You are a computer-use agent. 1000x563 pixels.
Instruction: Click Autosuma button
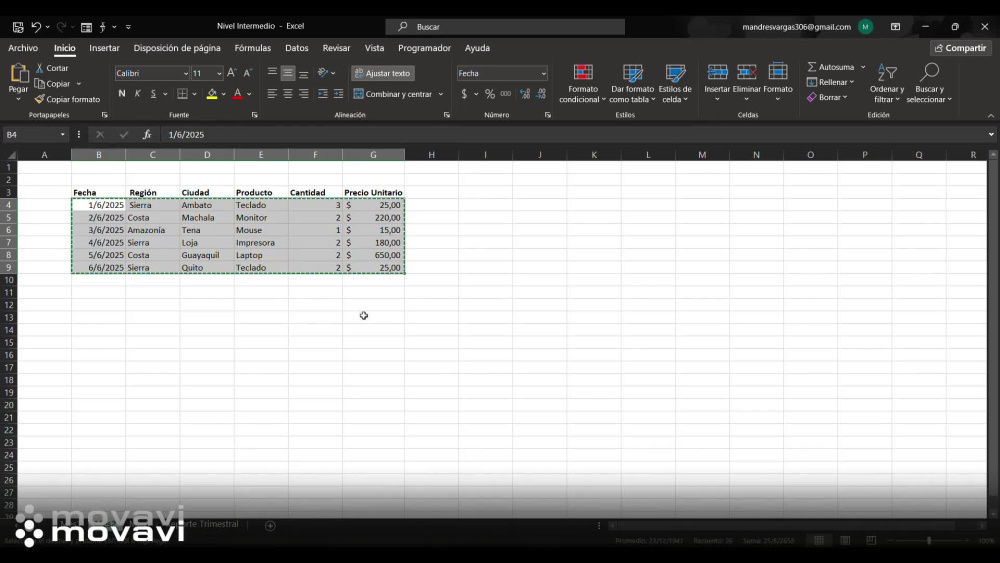pos(831,67)
